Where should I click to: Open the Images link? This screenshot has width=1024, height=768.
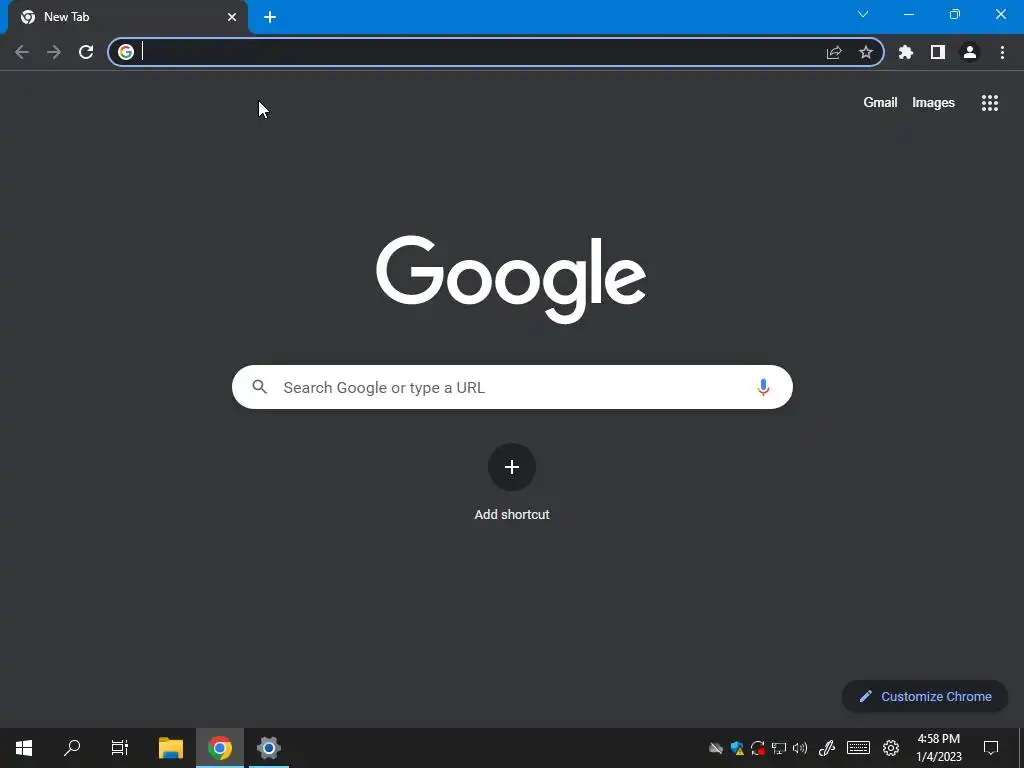[933, 103]
